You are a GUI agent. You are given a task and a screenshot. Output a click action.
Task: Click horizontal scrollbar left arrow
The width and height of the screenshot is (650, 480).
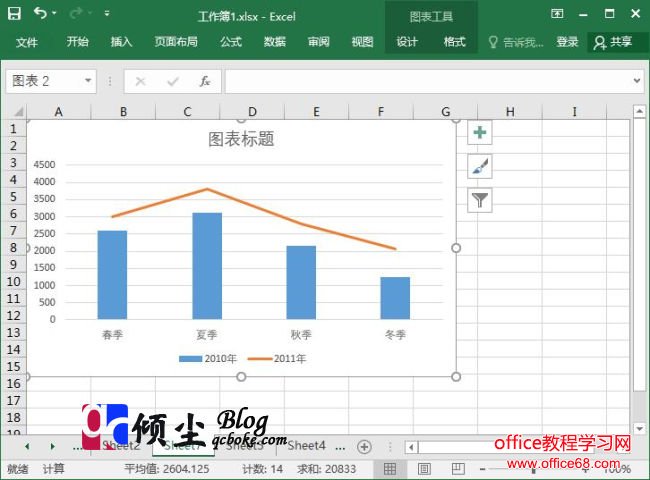pos(411,447)
